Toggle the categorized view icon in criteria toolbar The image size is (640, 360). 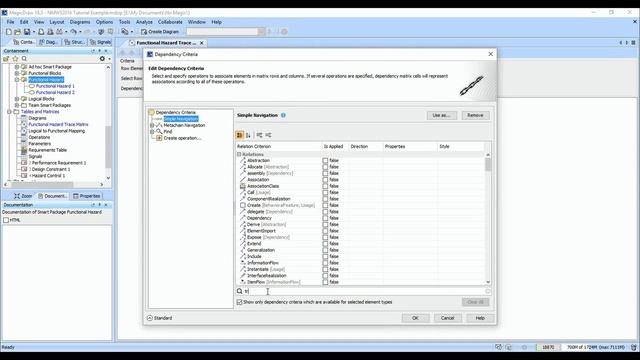[240, 135]
